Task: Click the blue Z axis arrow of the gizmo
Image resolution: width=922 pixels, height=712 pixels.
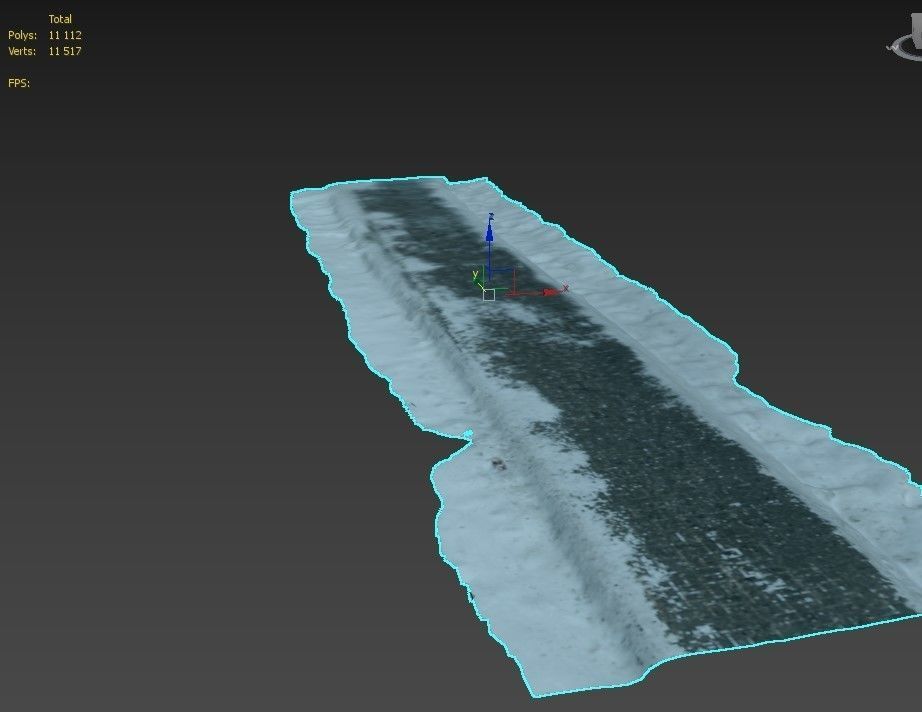Action: 489,235
